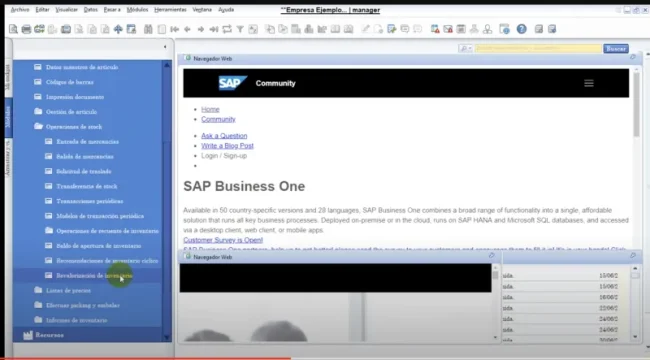Jump to last record arrow icon

214,29
